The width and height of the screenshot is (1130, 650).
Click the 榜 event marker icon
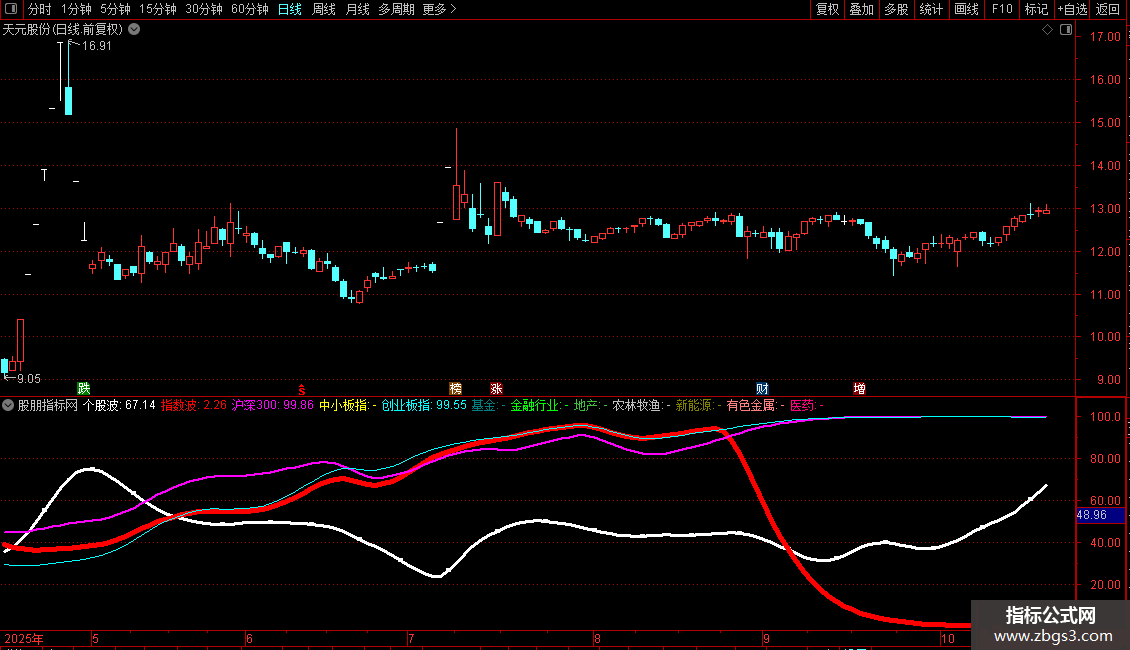click(x=456, y=388)
